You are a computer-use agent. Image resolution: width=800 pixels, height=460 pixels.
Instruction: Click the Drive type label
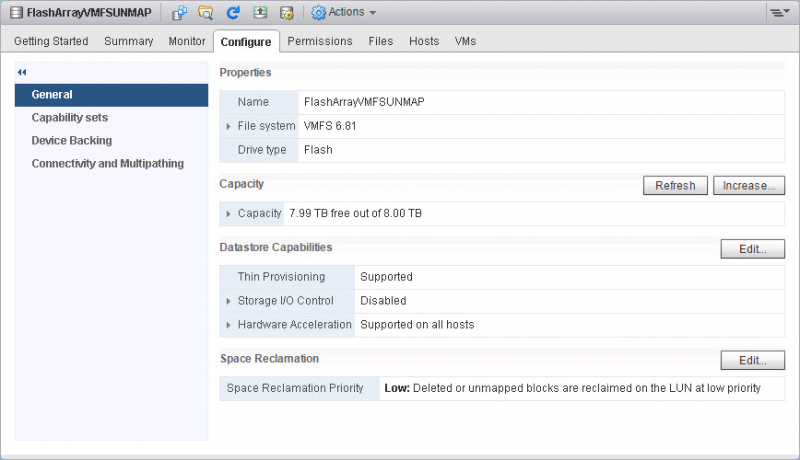(x=262, y=150)
